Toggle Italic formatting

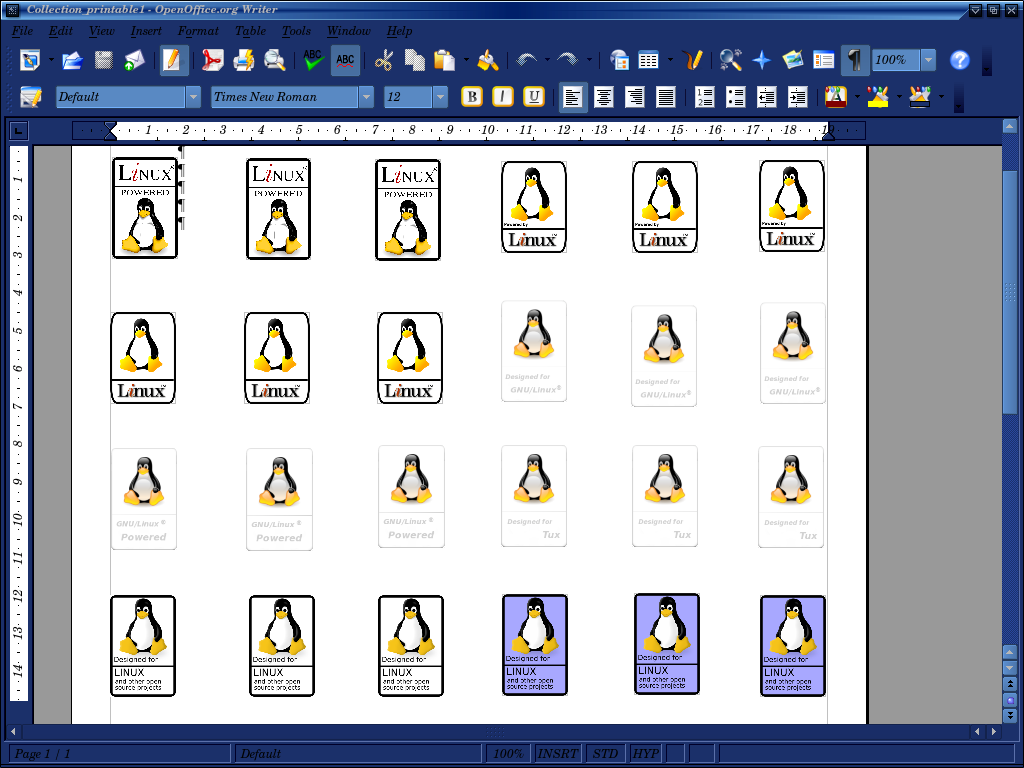click(x=502, y=97)
